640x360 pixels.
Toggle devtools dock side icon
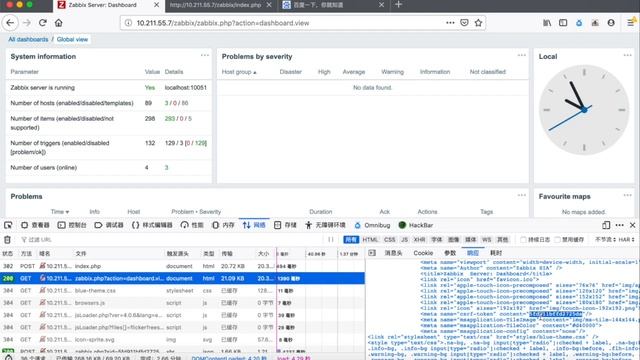point(606,225)
